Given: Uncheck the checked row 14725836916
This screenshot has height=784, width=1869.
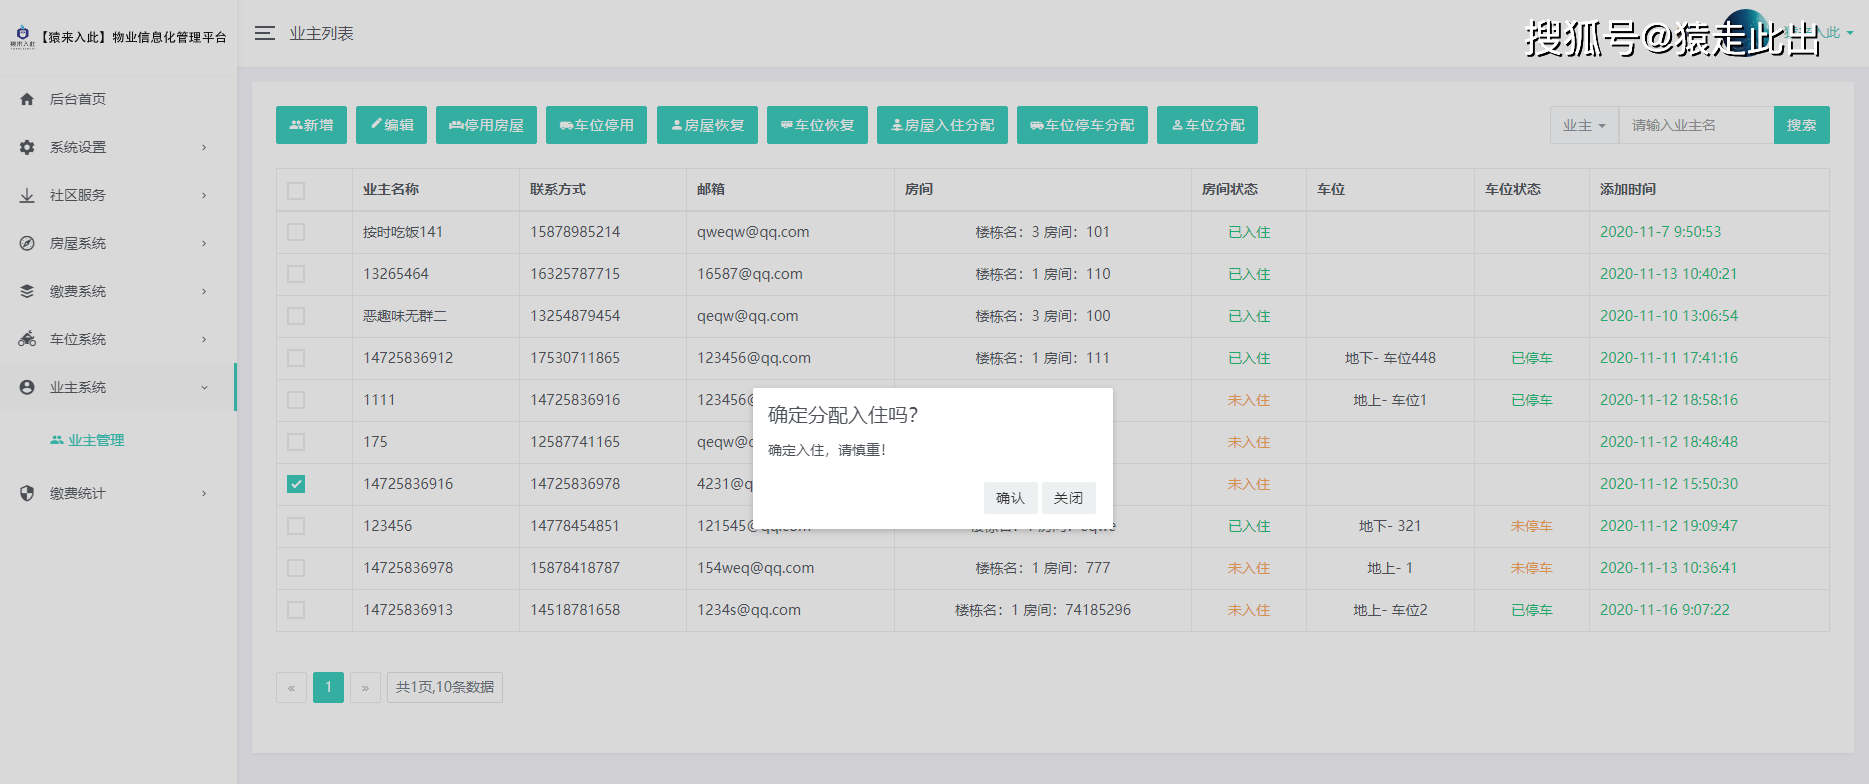Looking at the screenshot, I should click(296, 484).
